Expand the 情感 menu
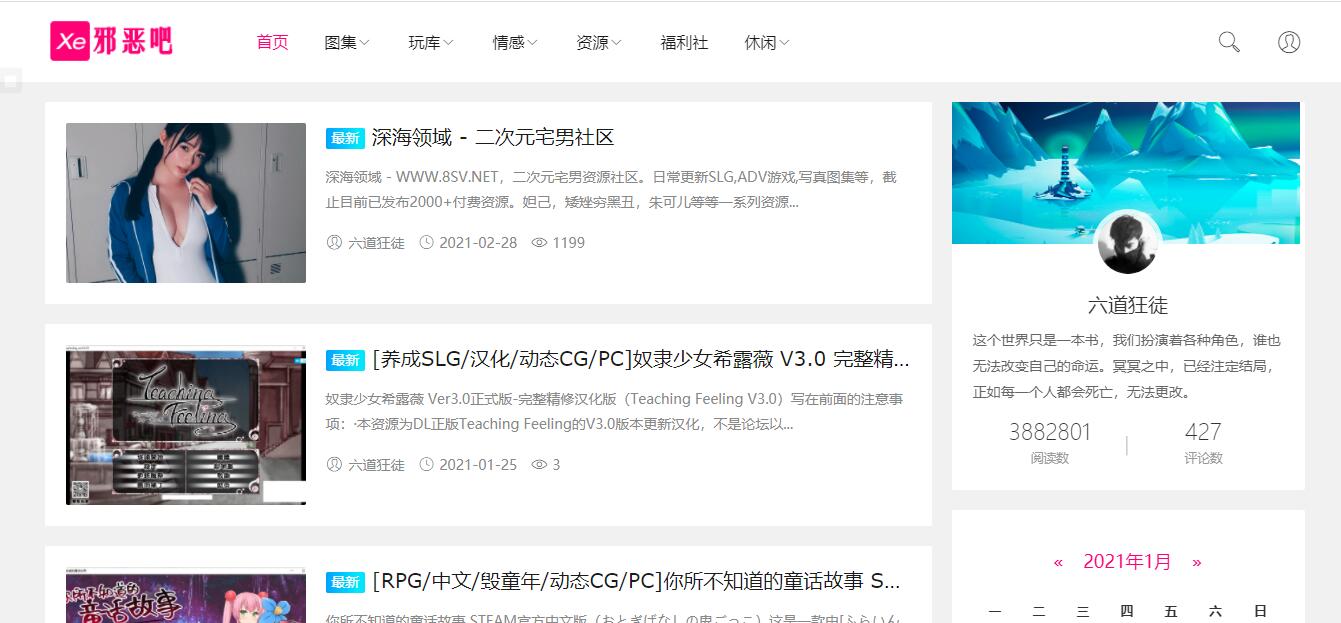Image resolution: width=1341 pixels, height=623 pixels. click(x=515, y=42)
